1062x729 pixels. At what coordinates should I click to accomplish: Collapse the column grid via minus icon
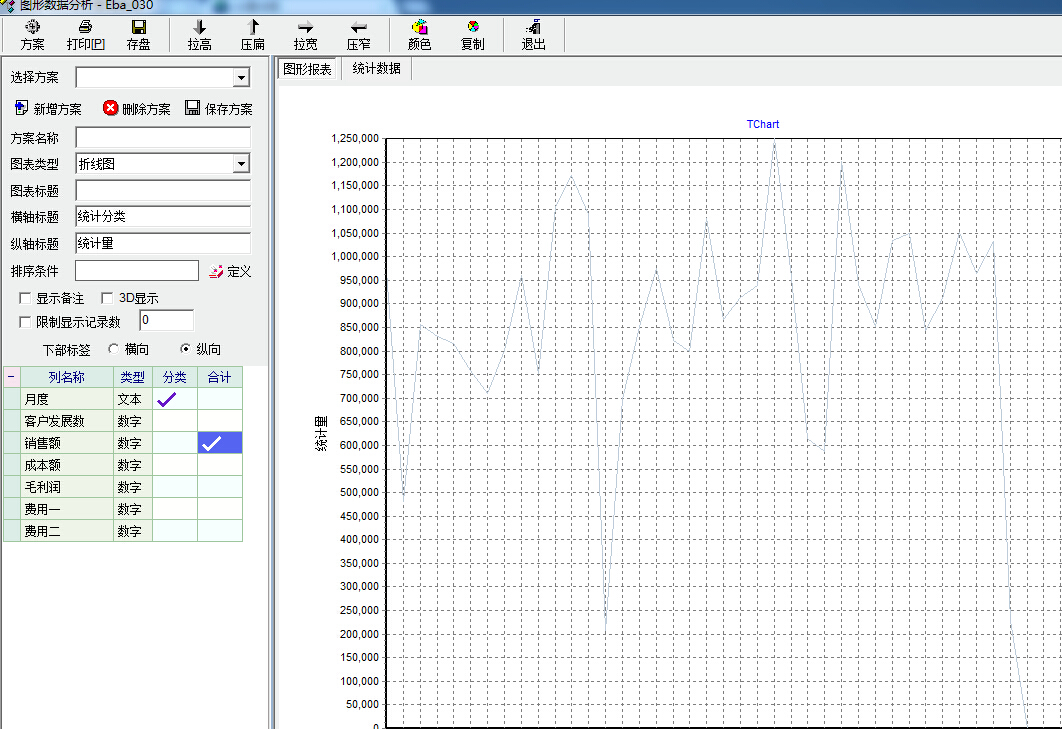pos(11,377)
